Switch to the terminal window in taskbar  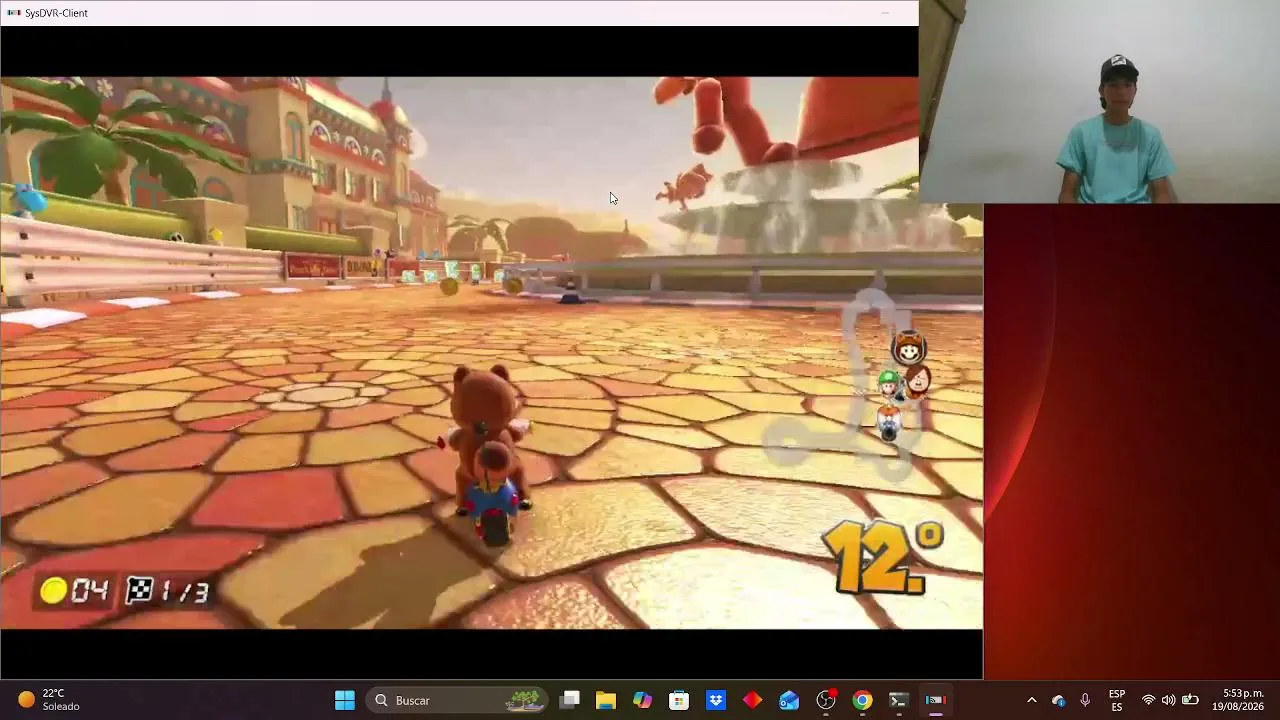pyautogui.click(x=898, y=700)
